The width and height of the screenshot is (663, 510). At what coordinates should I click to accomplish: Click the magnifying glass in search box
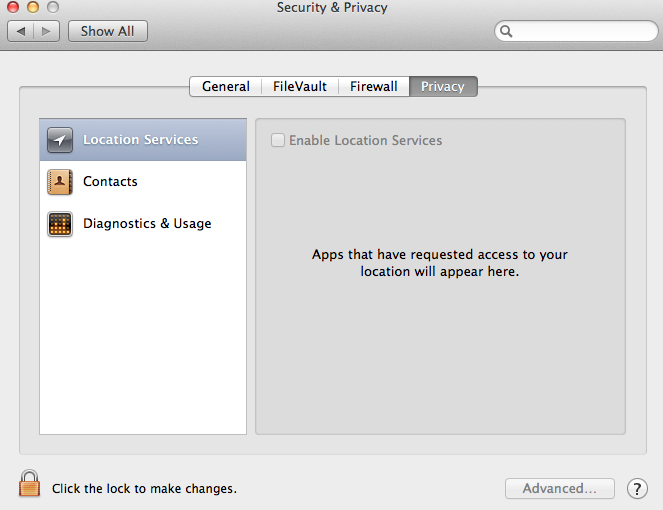(507, 31)
